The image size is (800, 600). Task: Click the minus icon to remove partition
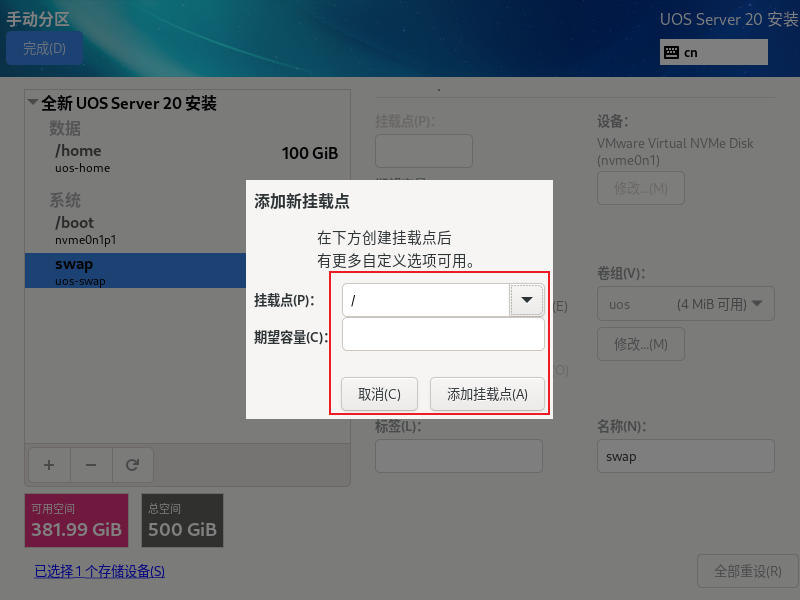91,465
